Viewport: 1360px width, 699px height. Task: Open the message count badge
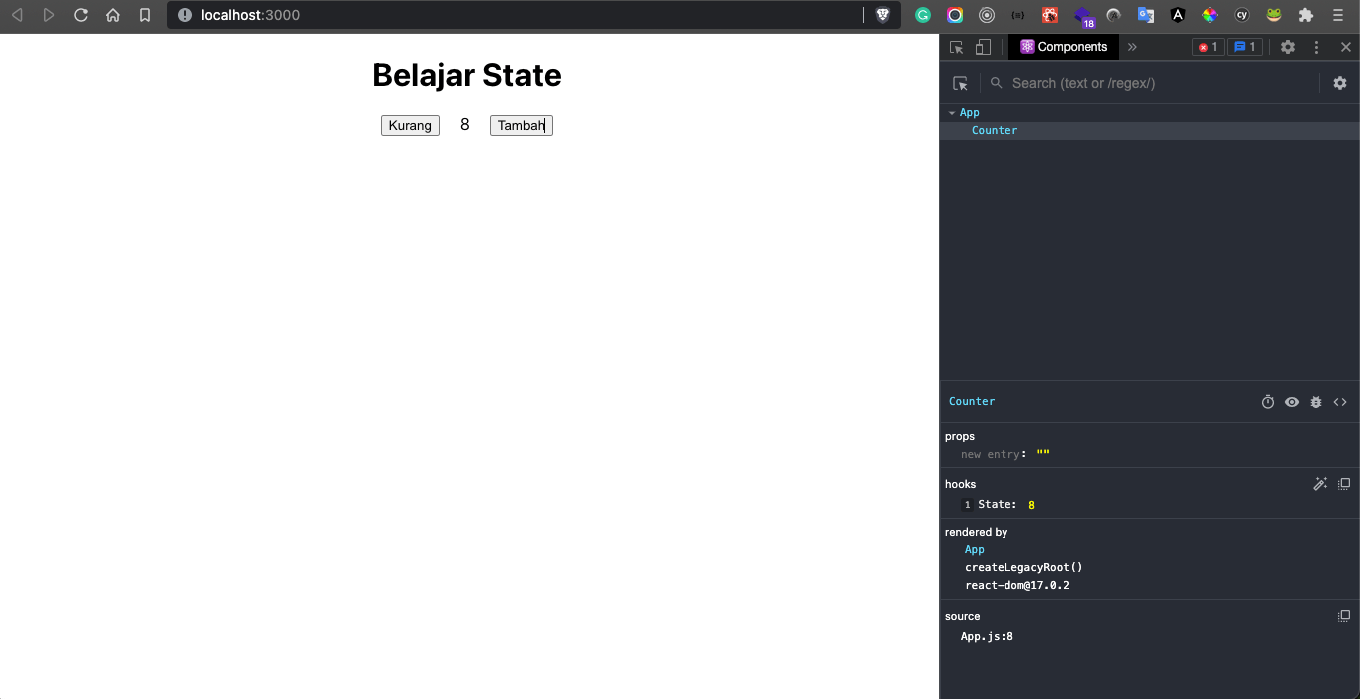point(1245,47)
